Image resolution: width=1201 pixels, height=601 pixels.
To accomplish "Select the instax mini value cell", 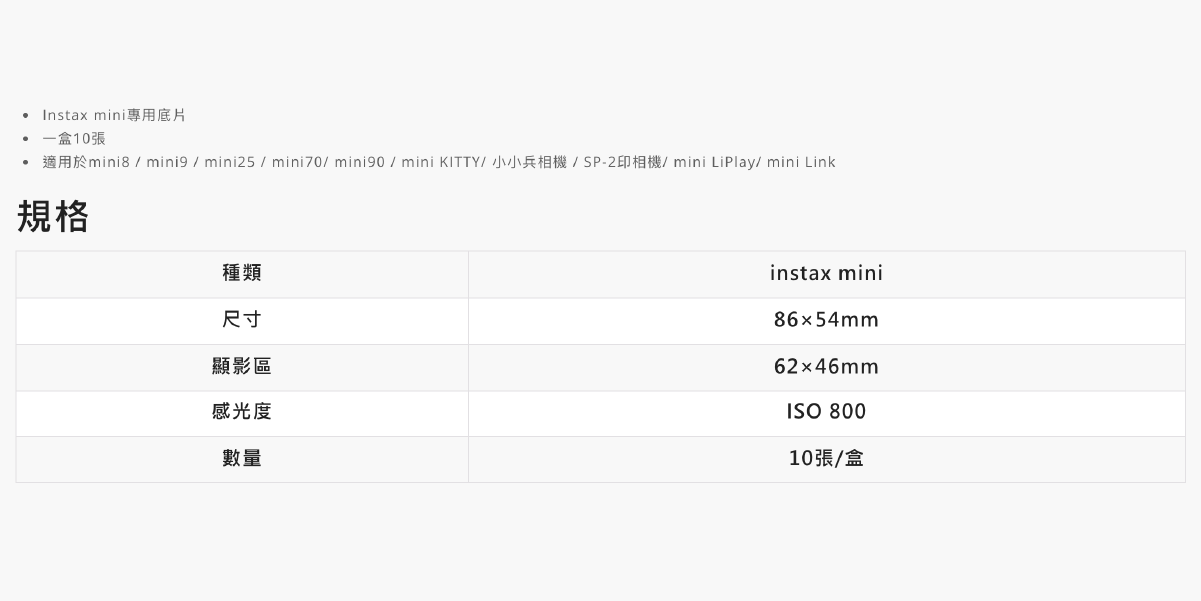I will (826, 273).
